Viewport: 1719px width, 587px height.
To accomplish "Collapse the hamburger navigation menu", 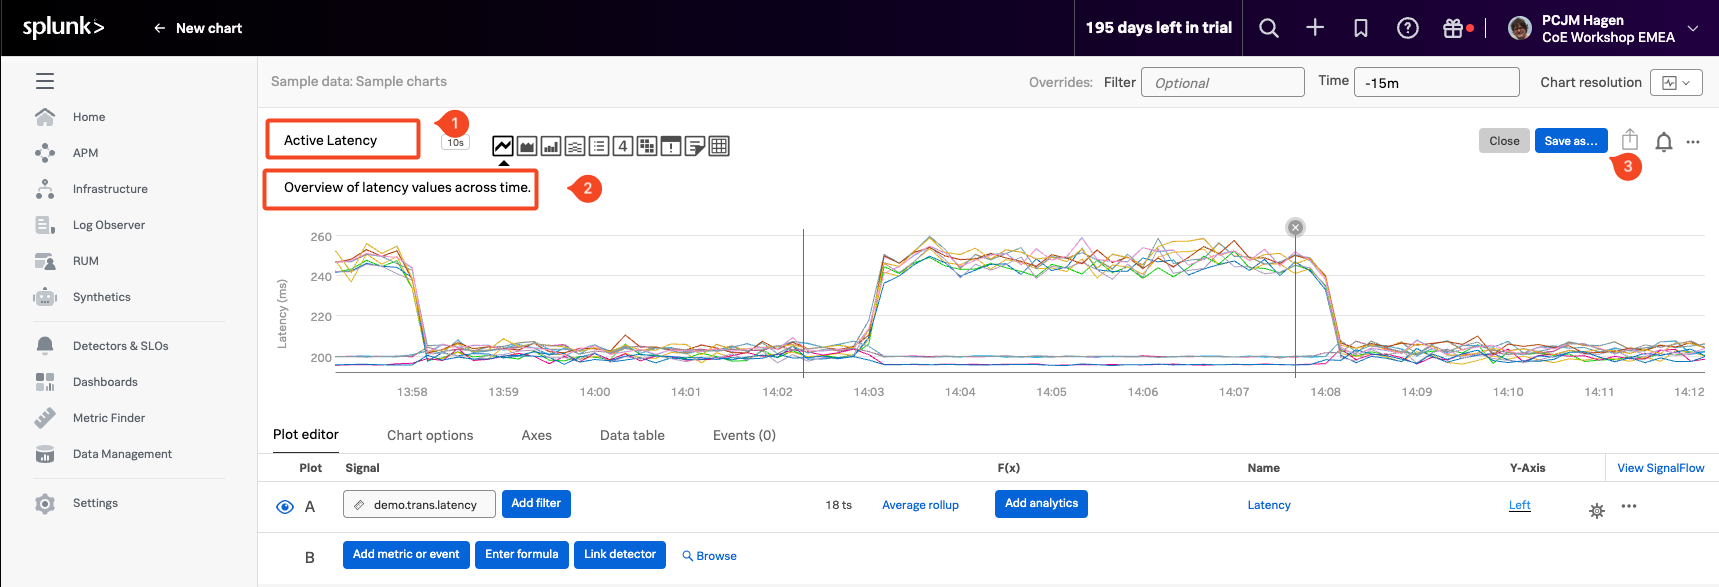I will click(x=45, y=82).
